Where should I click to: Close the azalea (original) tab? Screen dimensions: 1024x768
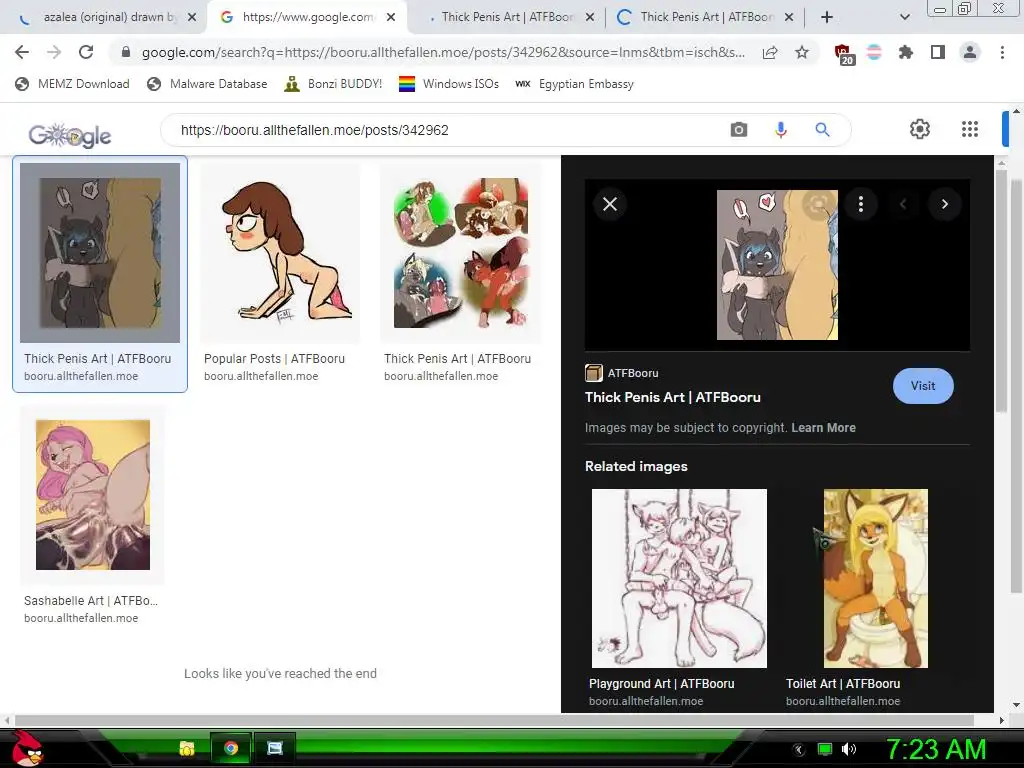(x=192, y=18)
